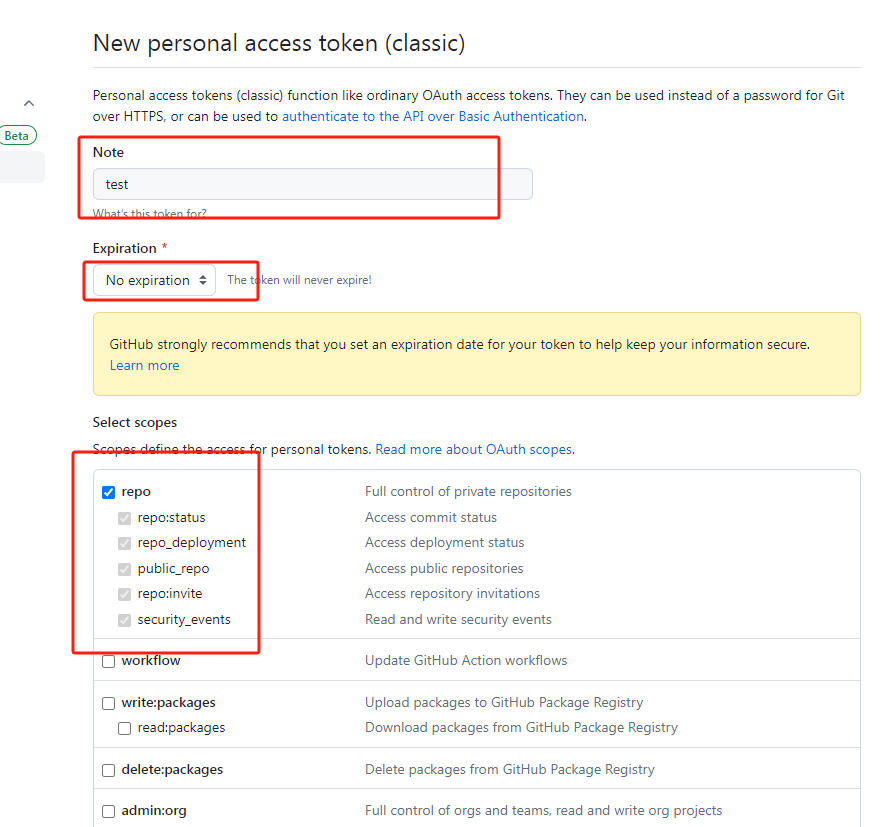Open Read more about OAuth scopes
Screen dimensions: 886x827
(474, 449)
